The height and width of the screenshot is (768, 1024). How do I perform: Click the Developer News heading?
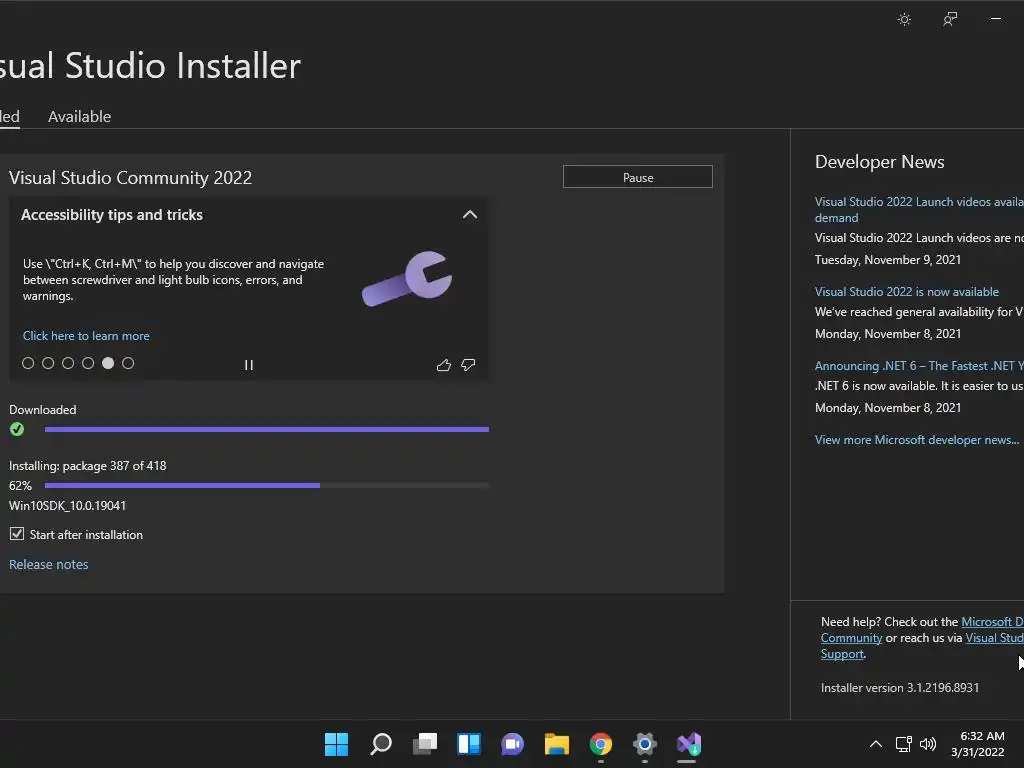coord(879,162)
